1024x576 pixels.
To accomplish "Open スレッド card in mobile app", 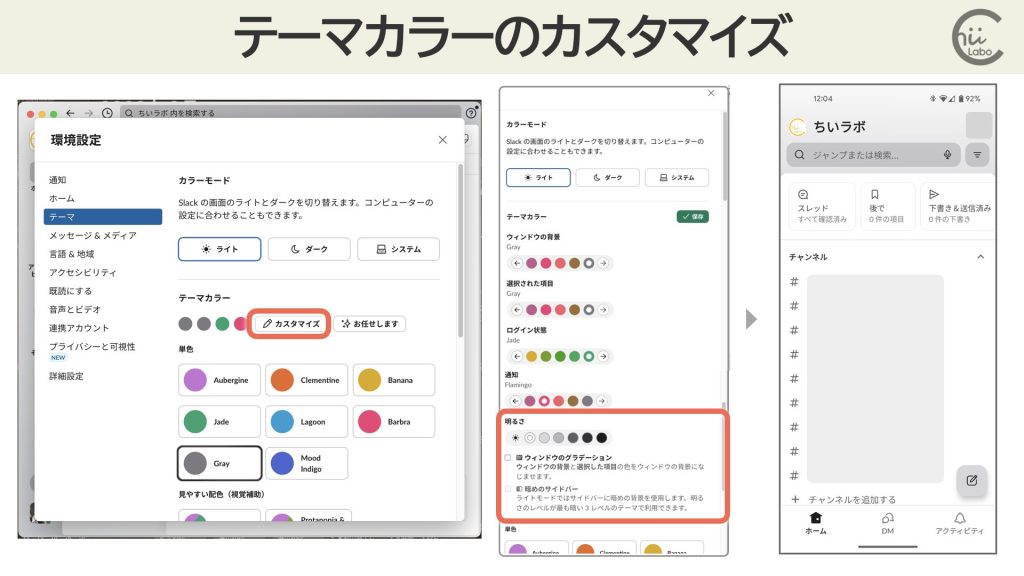I will click(x=822, y=206).
